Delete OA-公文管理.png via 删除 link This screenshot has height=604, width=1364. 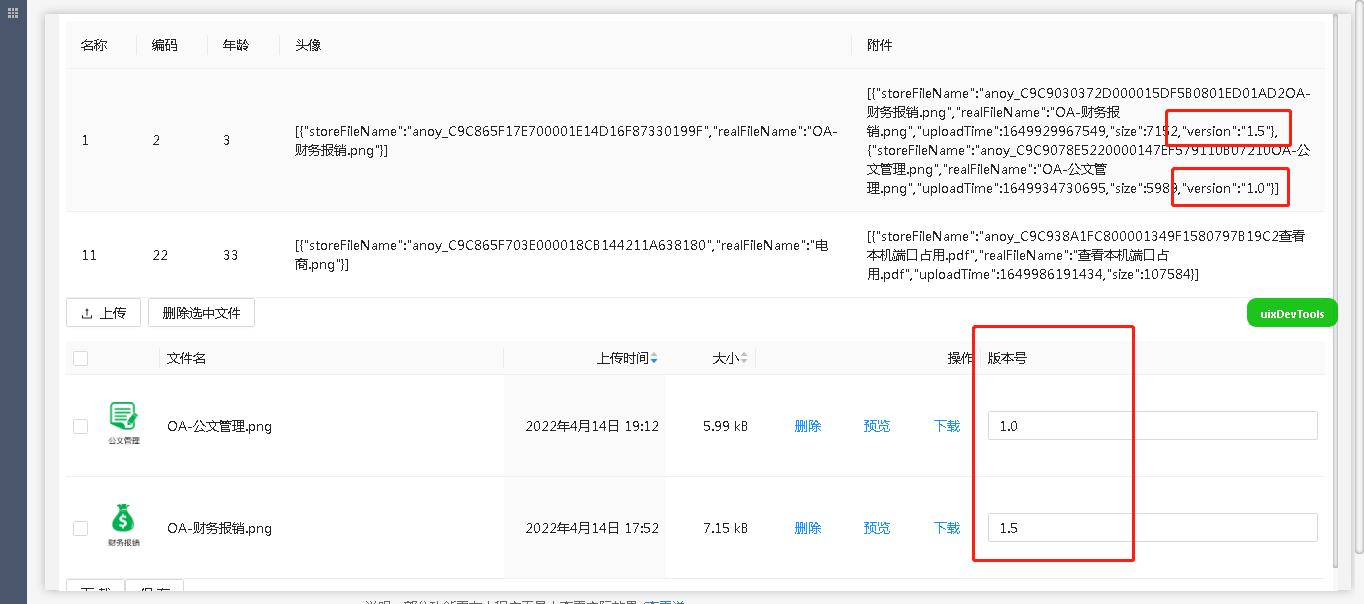(x=808, y=426)
